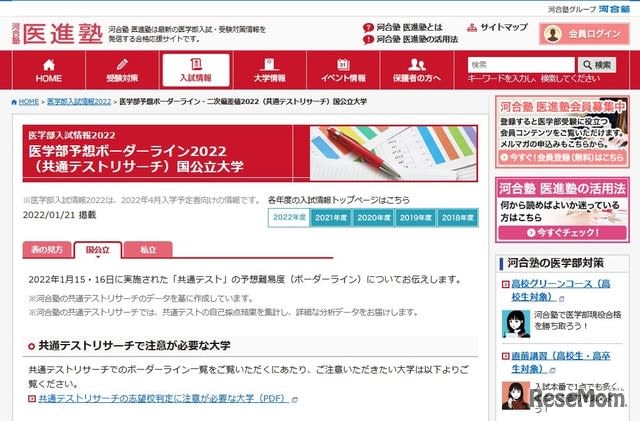The height and width of the screenshot is (421, 640).
Task: Open 受験対策 navigation menu
Action: (x=122, y=70)
